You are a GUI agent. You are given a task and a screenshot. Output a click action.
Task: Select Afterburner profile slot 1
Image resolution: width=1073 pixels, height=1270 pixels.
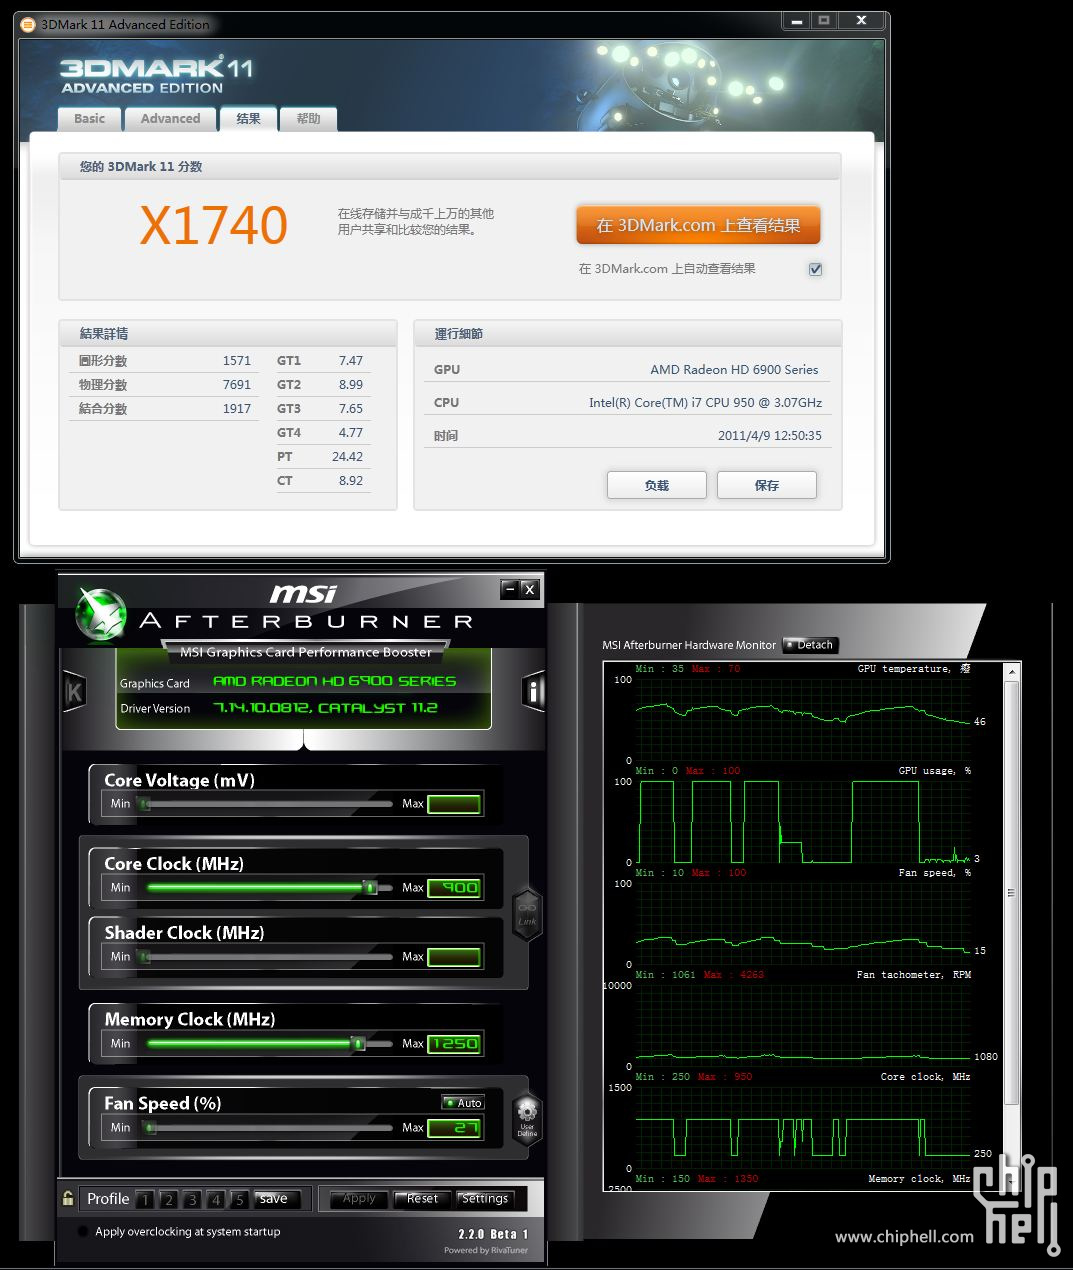[145, 1199]
